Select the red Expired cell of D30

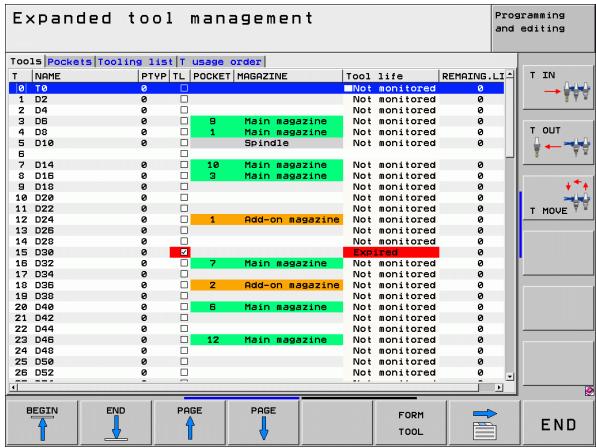pos(391,252)
